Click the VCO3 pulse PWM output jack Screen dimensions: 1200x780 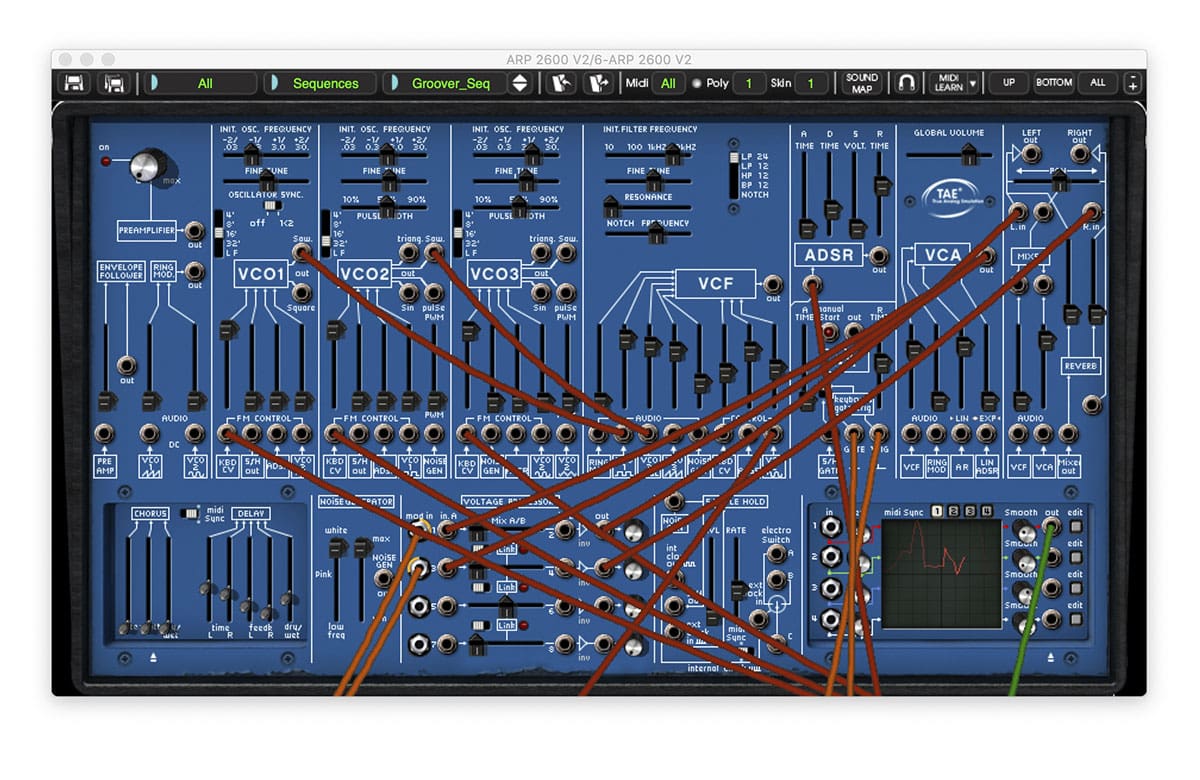pos(566,293)
